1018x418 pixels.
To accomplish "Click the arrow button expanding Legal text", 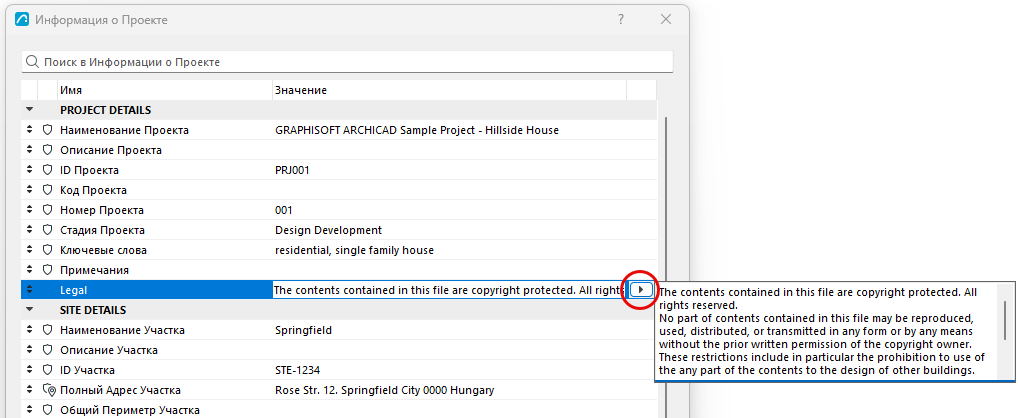I will 641,290.
